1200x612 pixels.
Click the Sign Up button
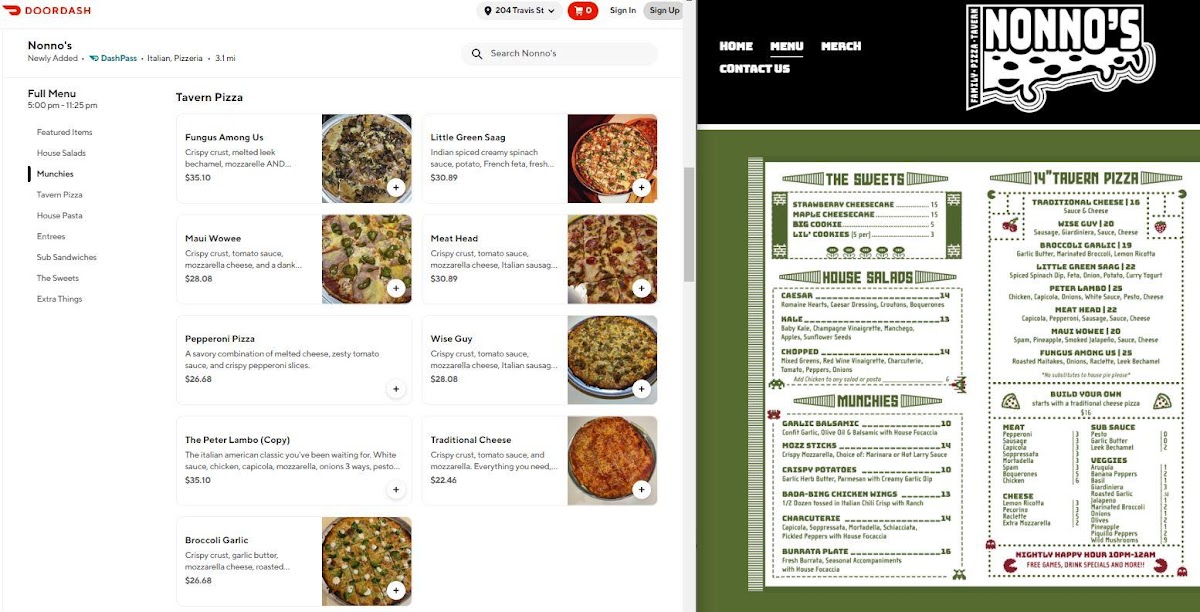(x=664, y=11)
